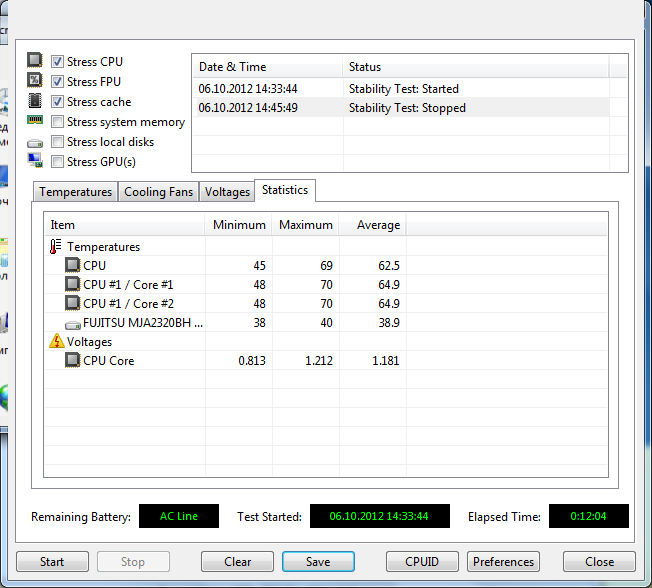Click the Maximum column header
The image size is (652, 588).
click(x=306, y=225)
